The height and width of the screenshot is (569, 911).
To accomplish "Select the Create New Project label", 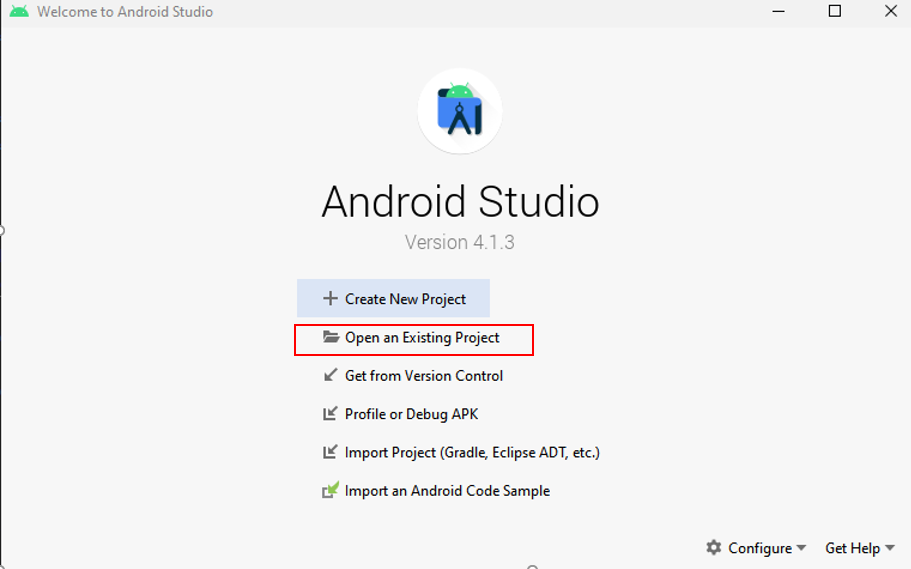I will pyautogui.click(x=405, y=299).
